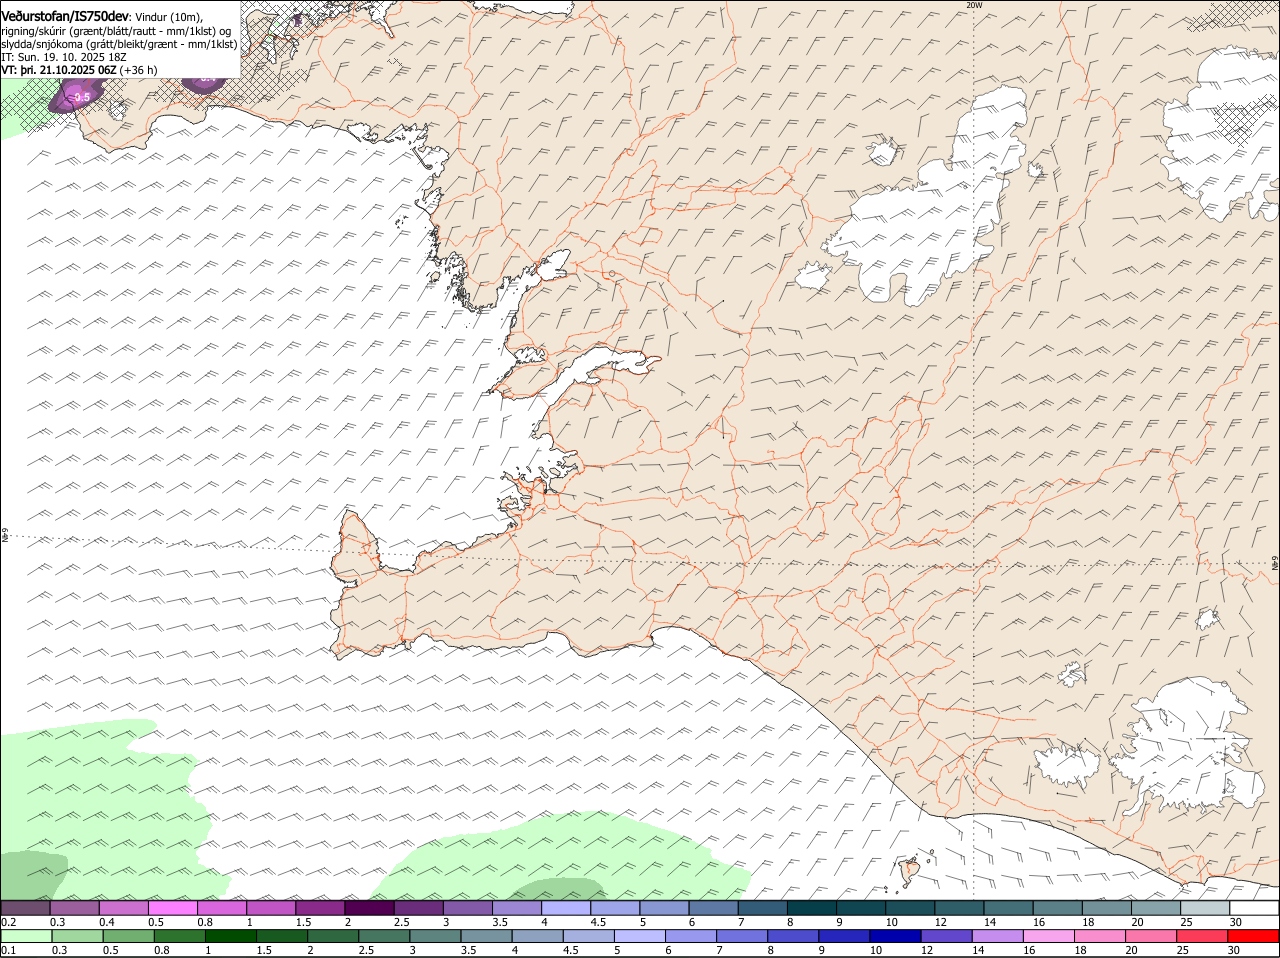Click the 'rigning/skúrir' legend description line
This screenshot has height=958, width=1280.
(116, 31)
